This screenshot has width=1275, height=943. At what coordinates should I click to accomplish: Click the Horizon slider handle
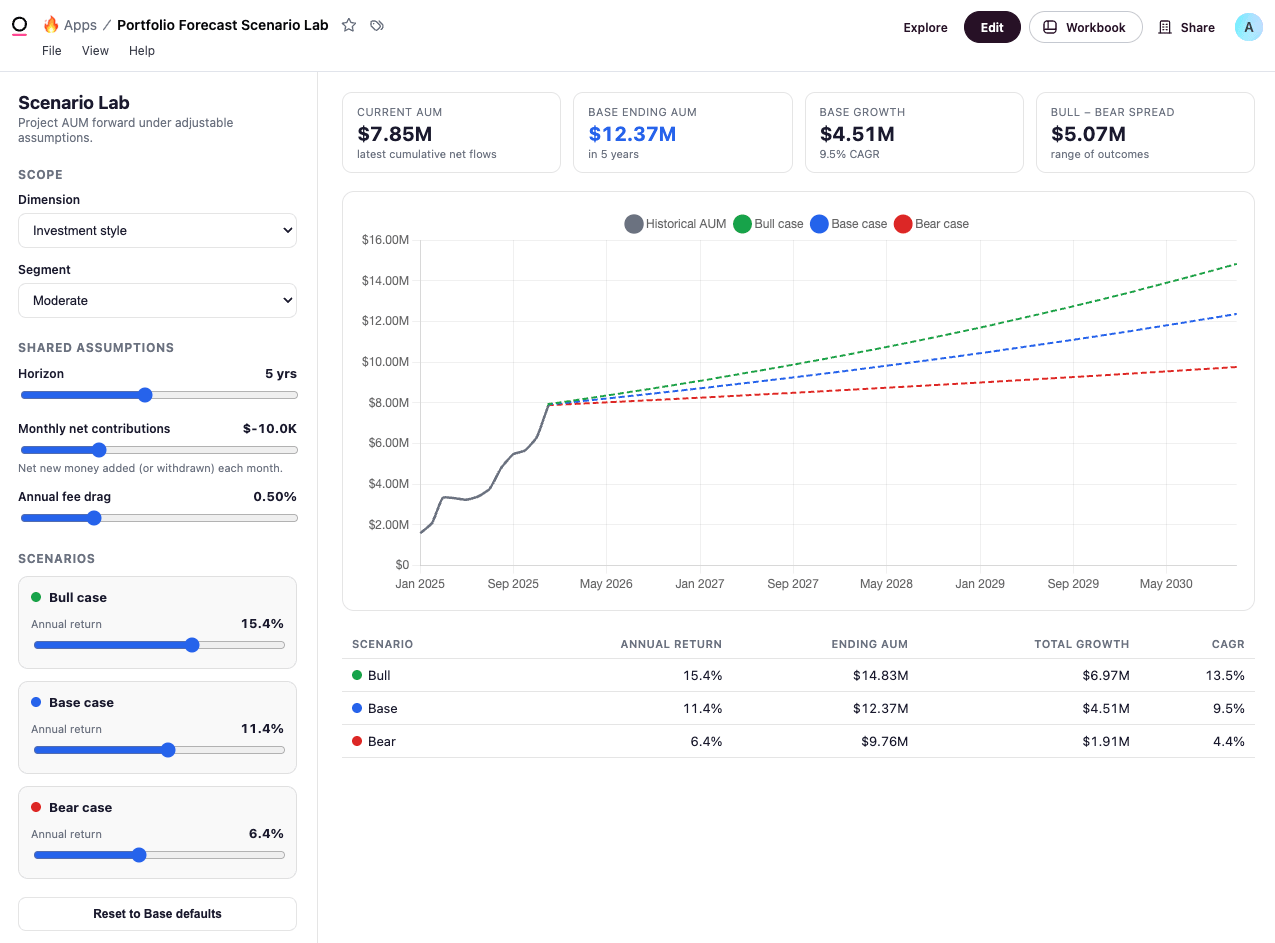pyautogui.click(x=145, y=395)
